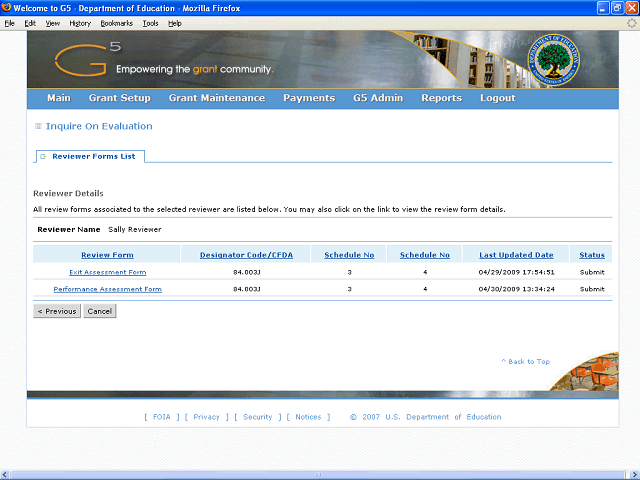
Task: Open Exit Assessment Form link
Action: pos(107,272)
